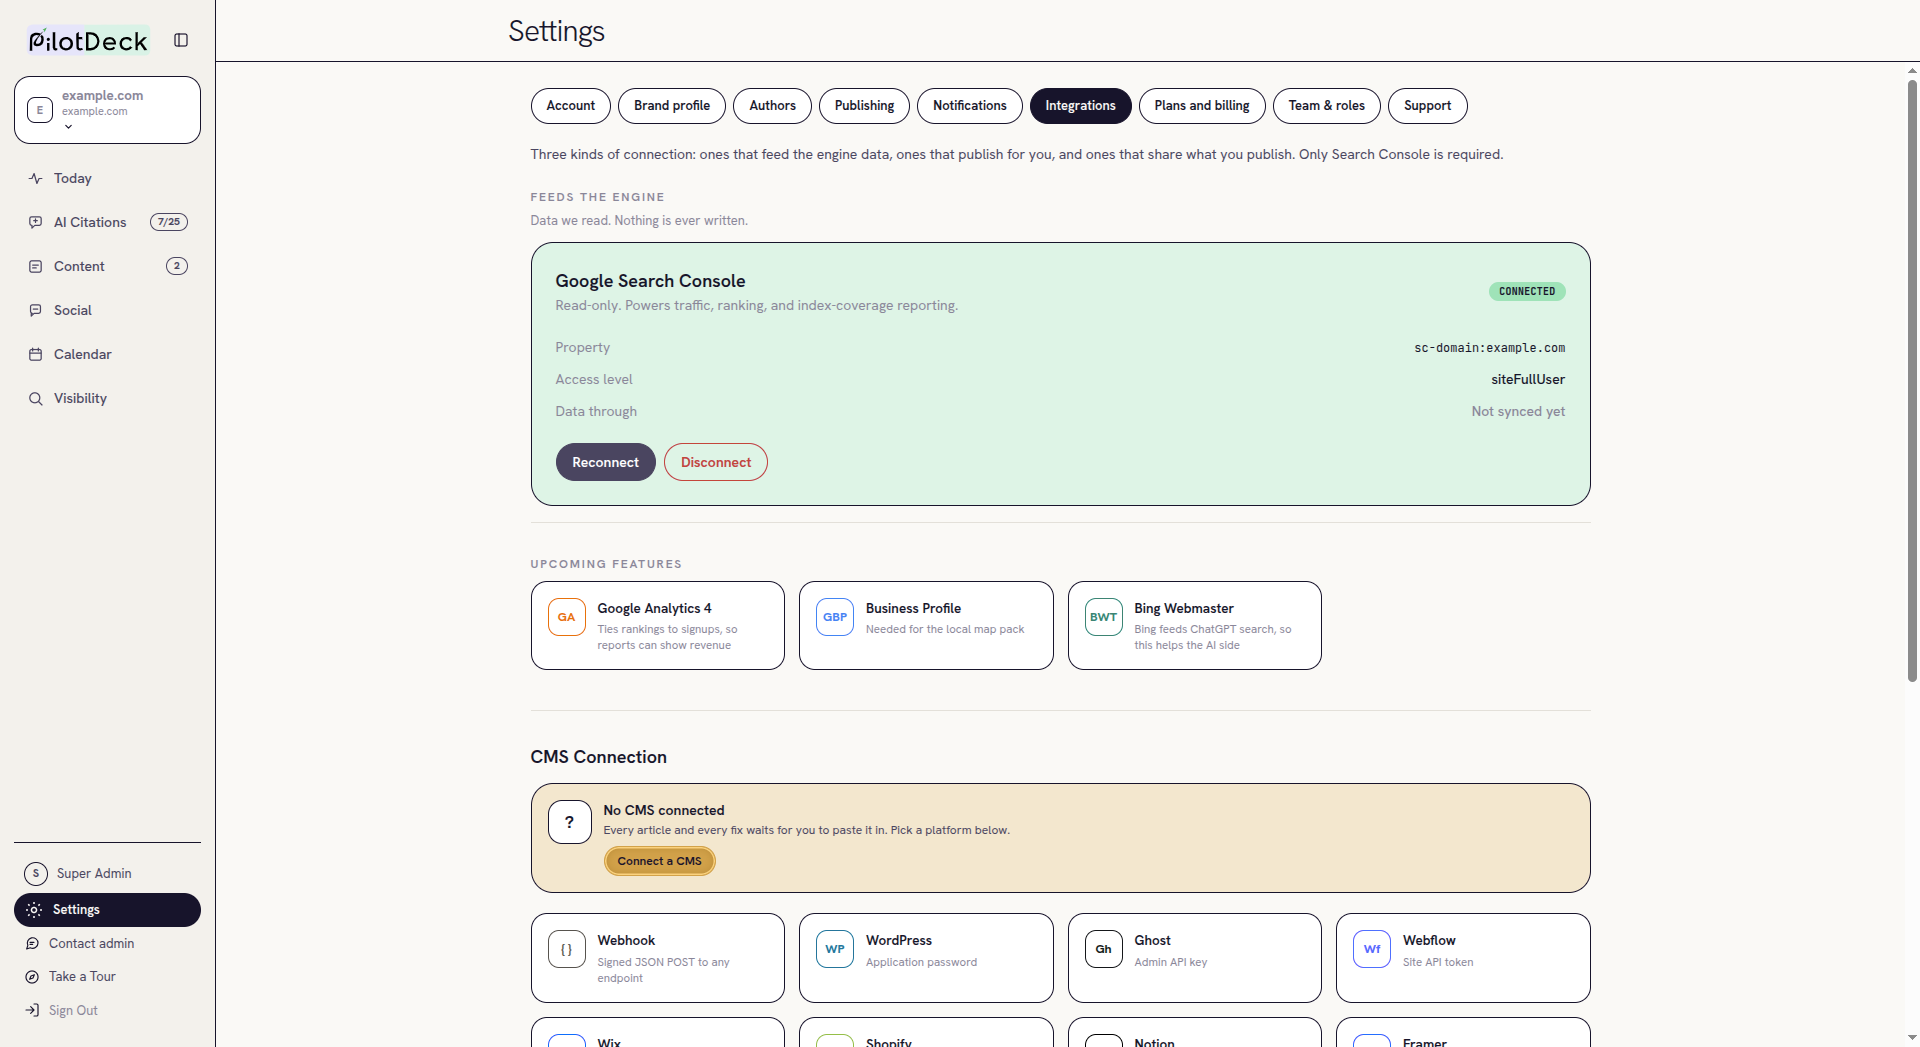Choose the Webflow CMS card
Image resolution: width=1920 pixels, height=1047 pixels.
[1463, 958]
